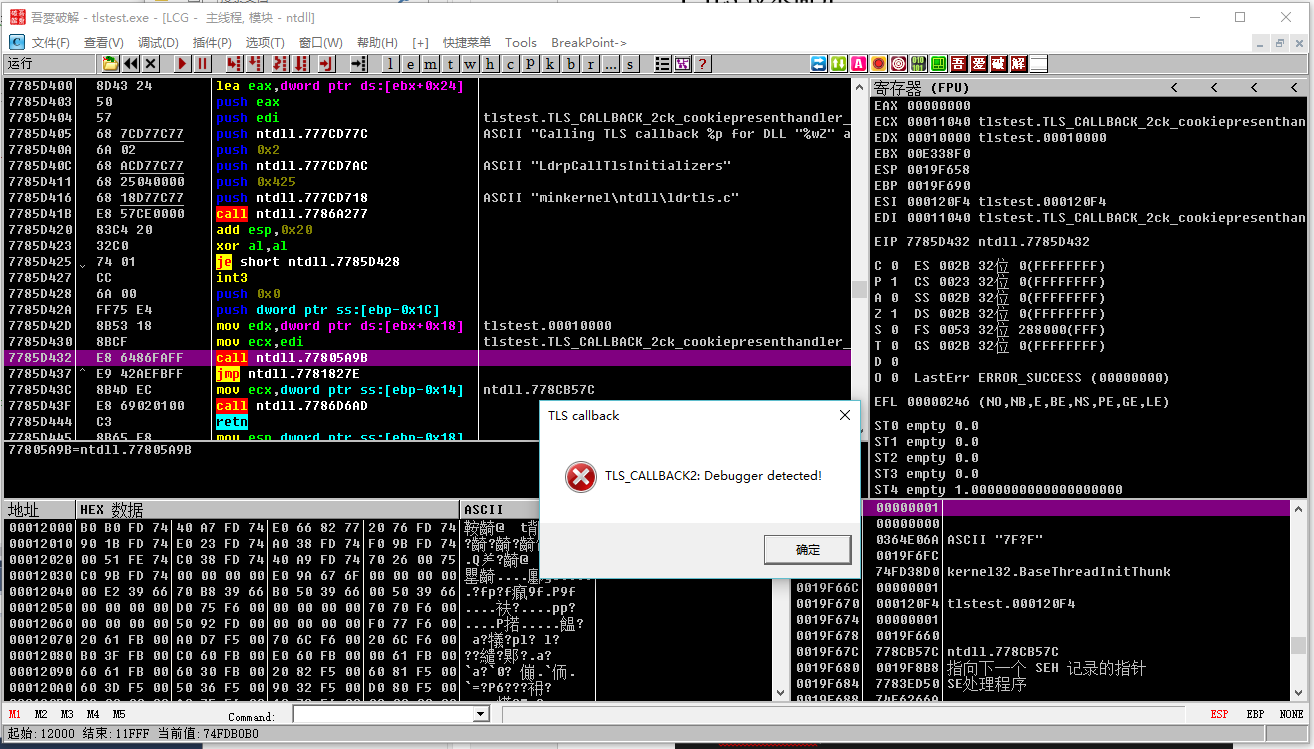Screen dimensions: 1314x749
Task: Switch to M1 memory view button
Action: coord(15,714)
